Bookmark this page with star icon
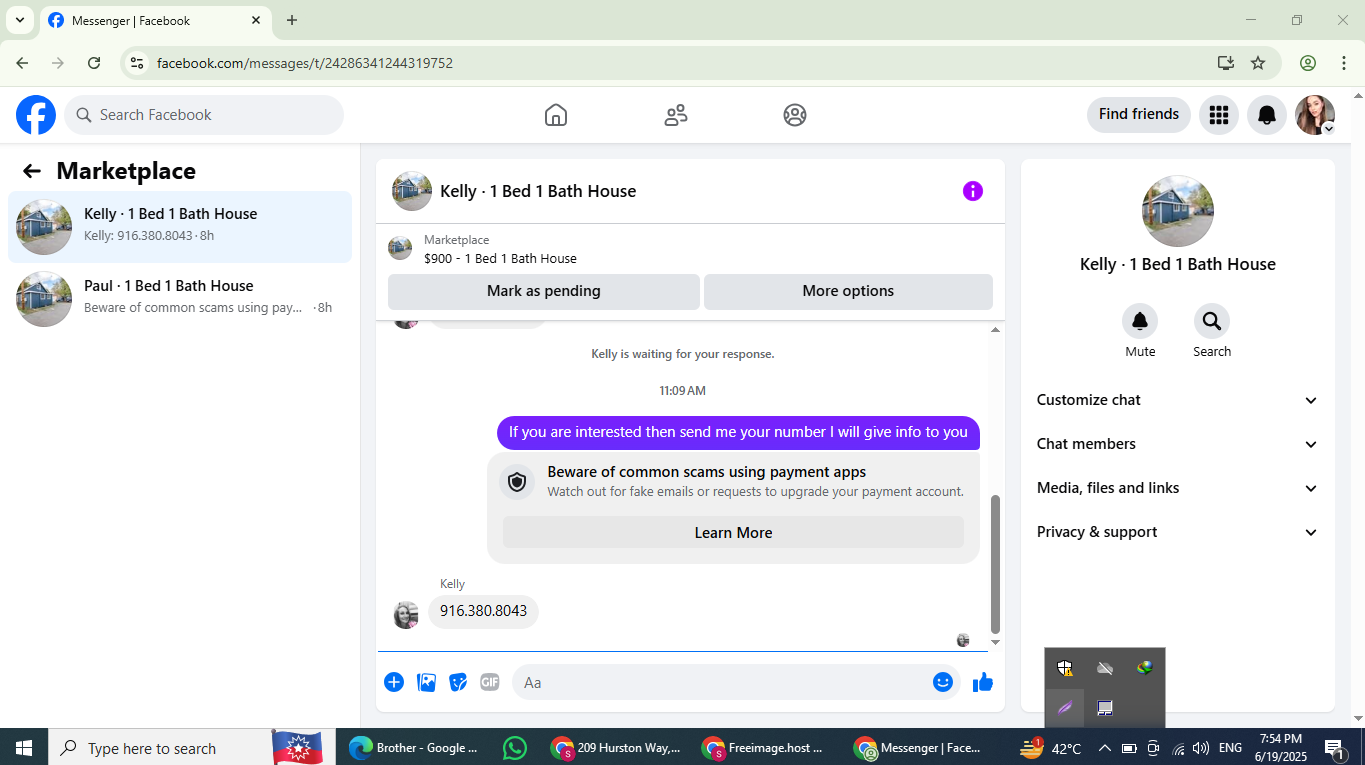 [x=1258, y=63]
